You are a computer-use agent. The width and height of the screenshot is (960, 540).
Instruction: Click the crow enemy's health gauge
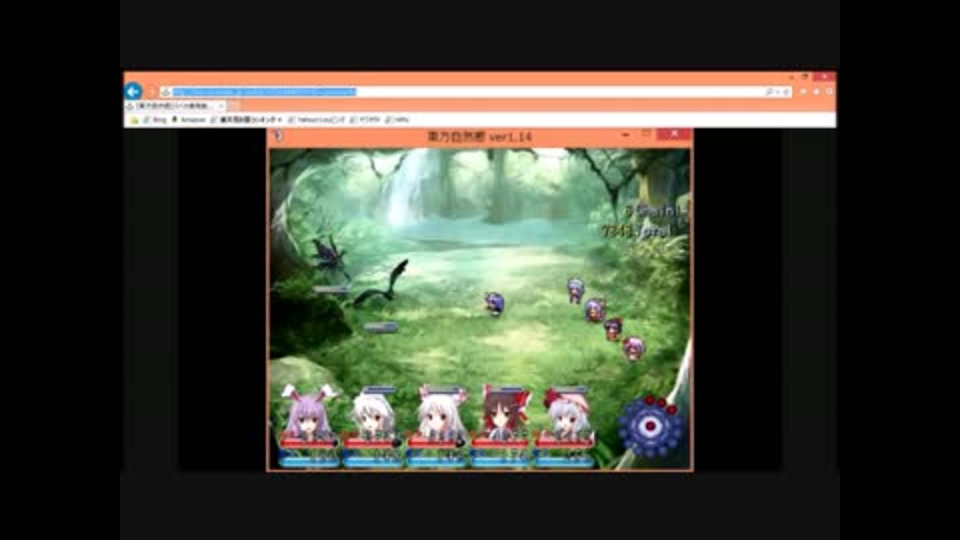(x=381, y=328)
